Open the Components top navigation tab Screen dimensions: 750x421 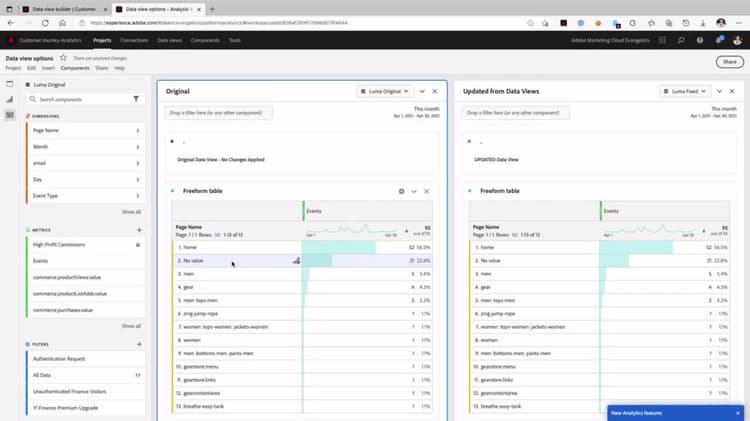[205, 40]
